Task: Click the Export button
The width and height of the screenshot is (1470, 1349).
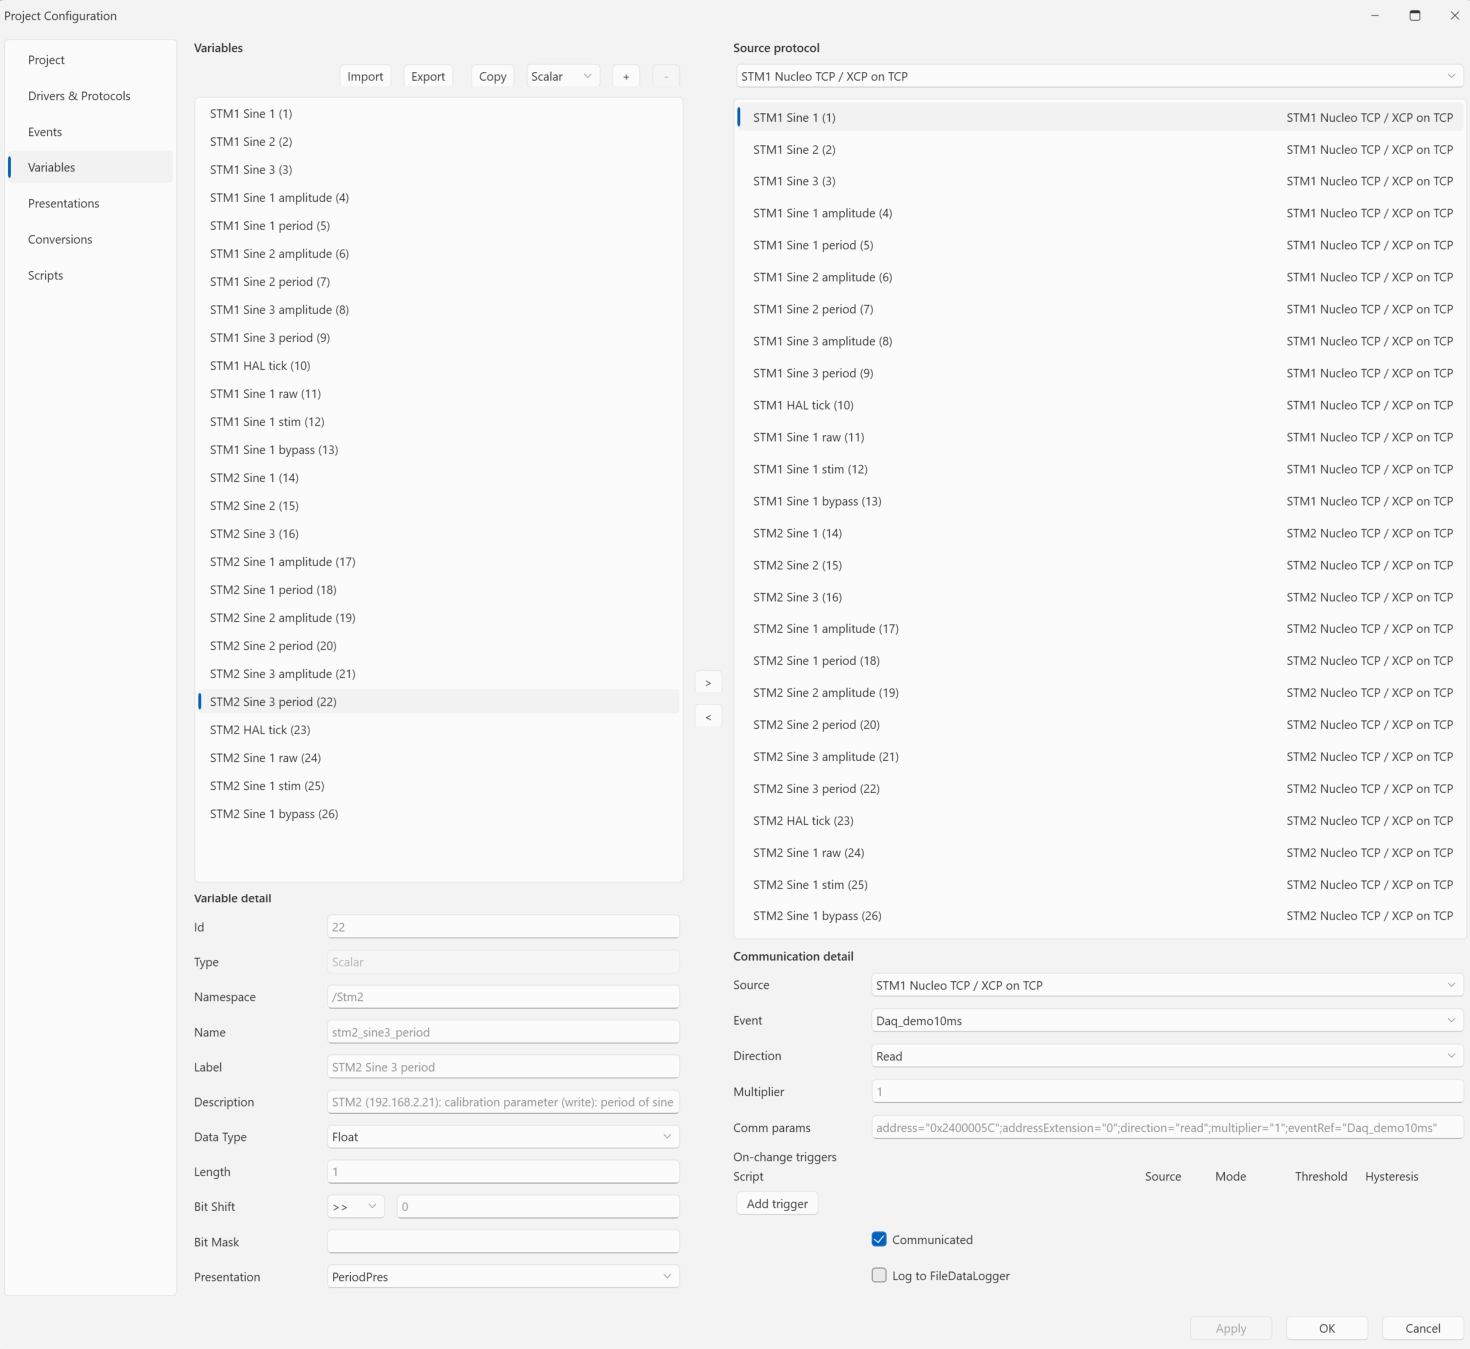Action: tap(428, 77)
